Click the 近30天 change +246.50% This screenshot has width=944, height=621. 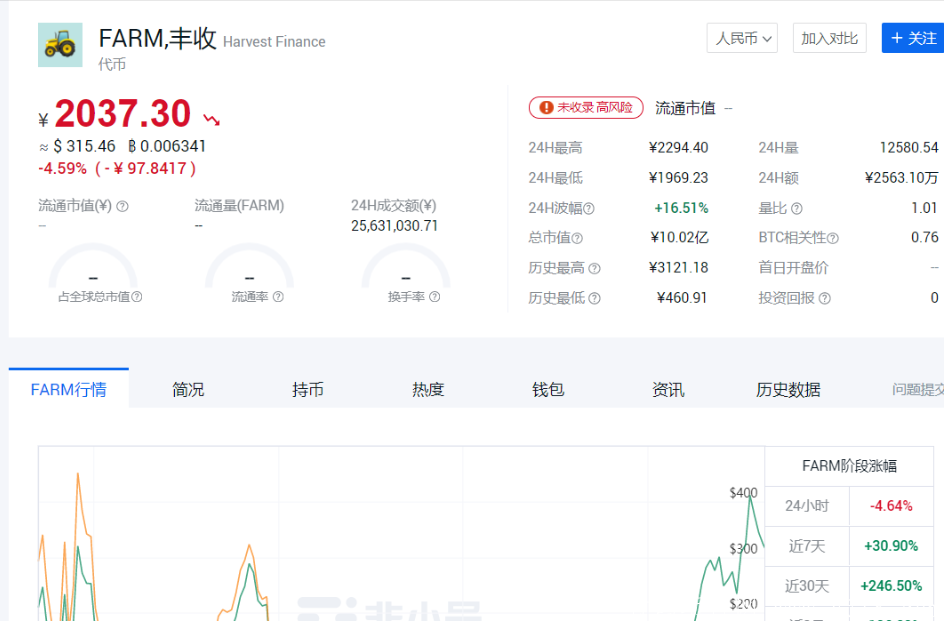click(891, 585)
